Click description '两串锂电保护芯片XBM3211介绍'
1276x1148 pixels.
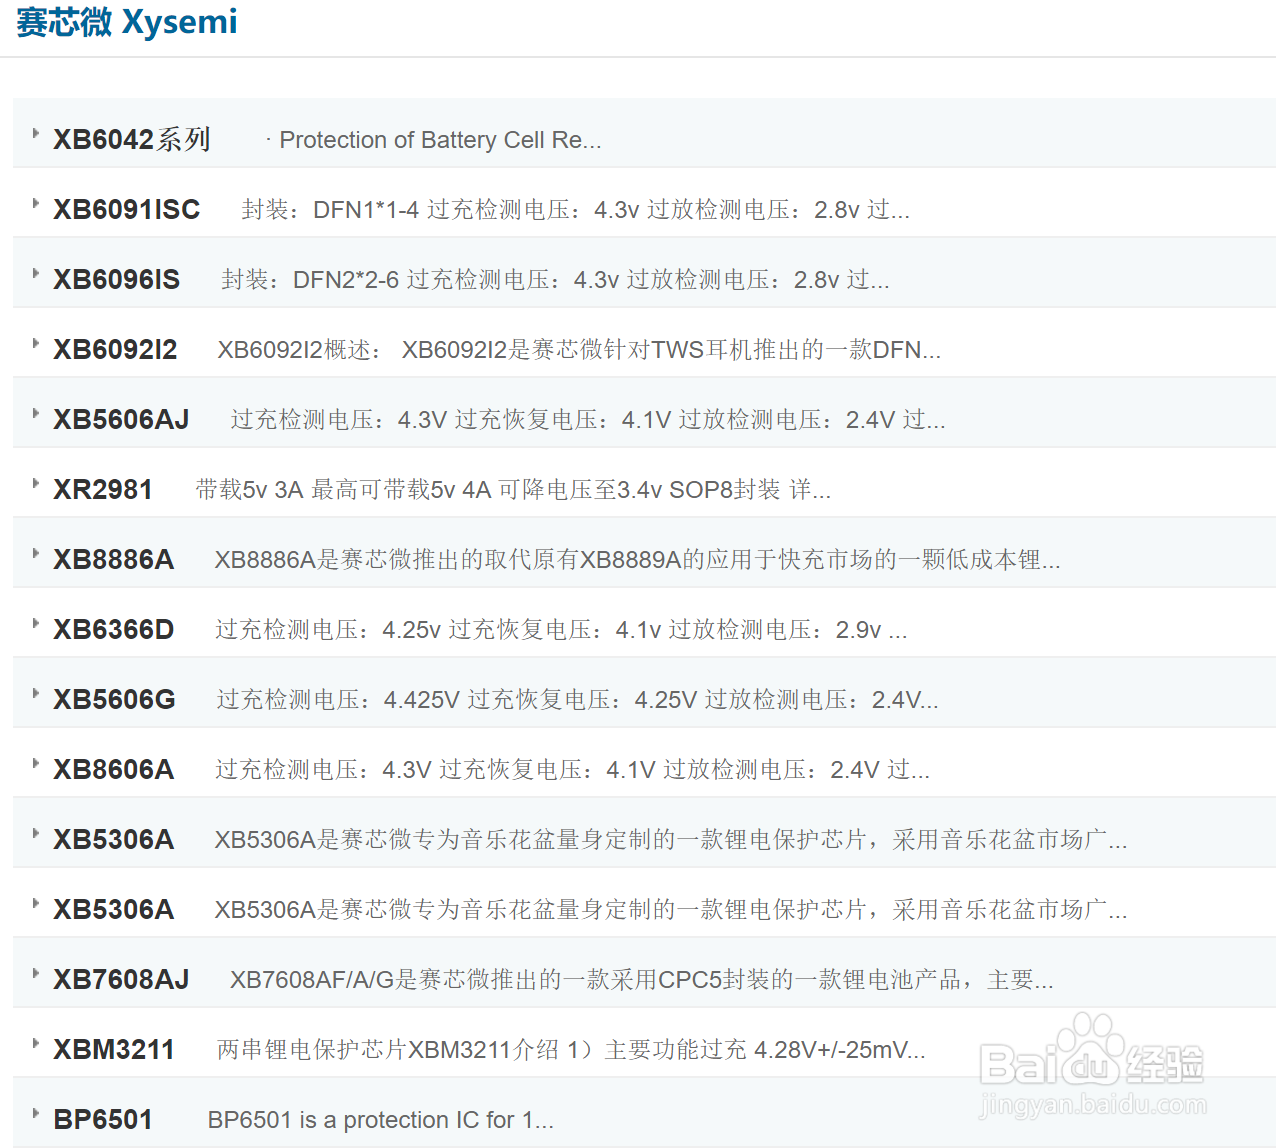pos(571,1049)
